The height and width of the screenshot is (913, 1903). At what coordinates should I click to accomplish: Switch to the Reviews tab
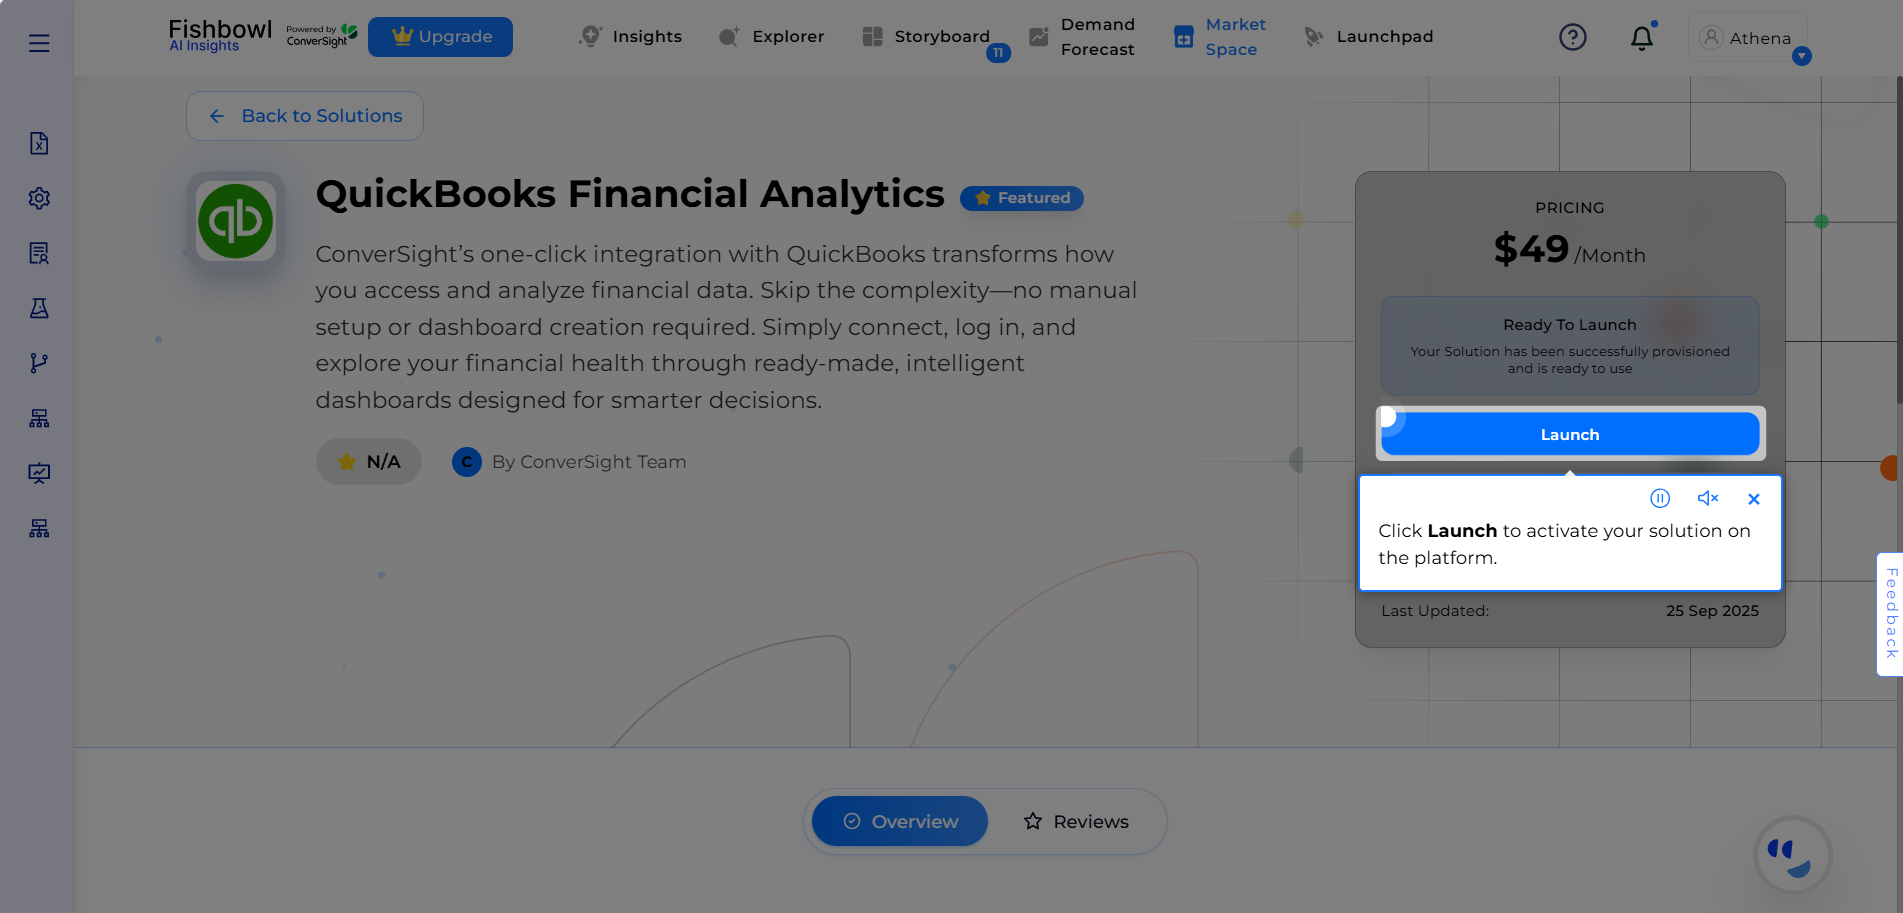pos(1076,821)
